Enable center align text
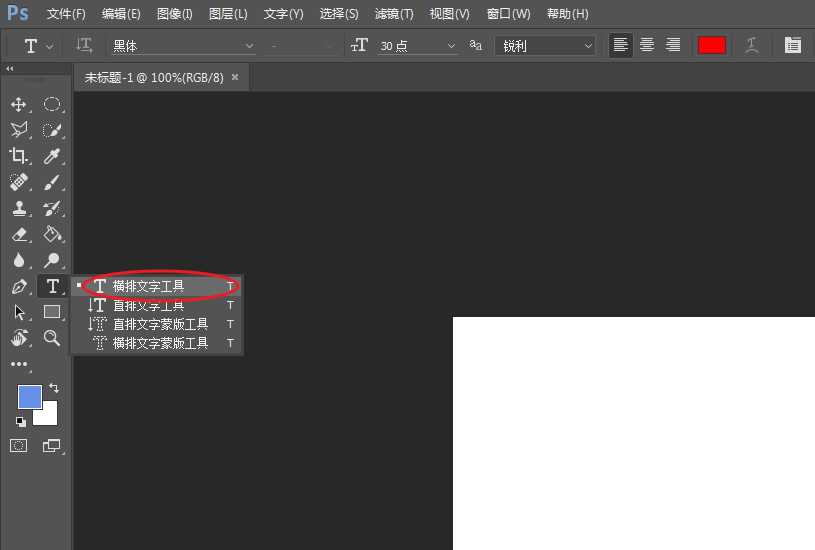Viewport: 815px width, 550px height. 647,46
